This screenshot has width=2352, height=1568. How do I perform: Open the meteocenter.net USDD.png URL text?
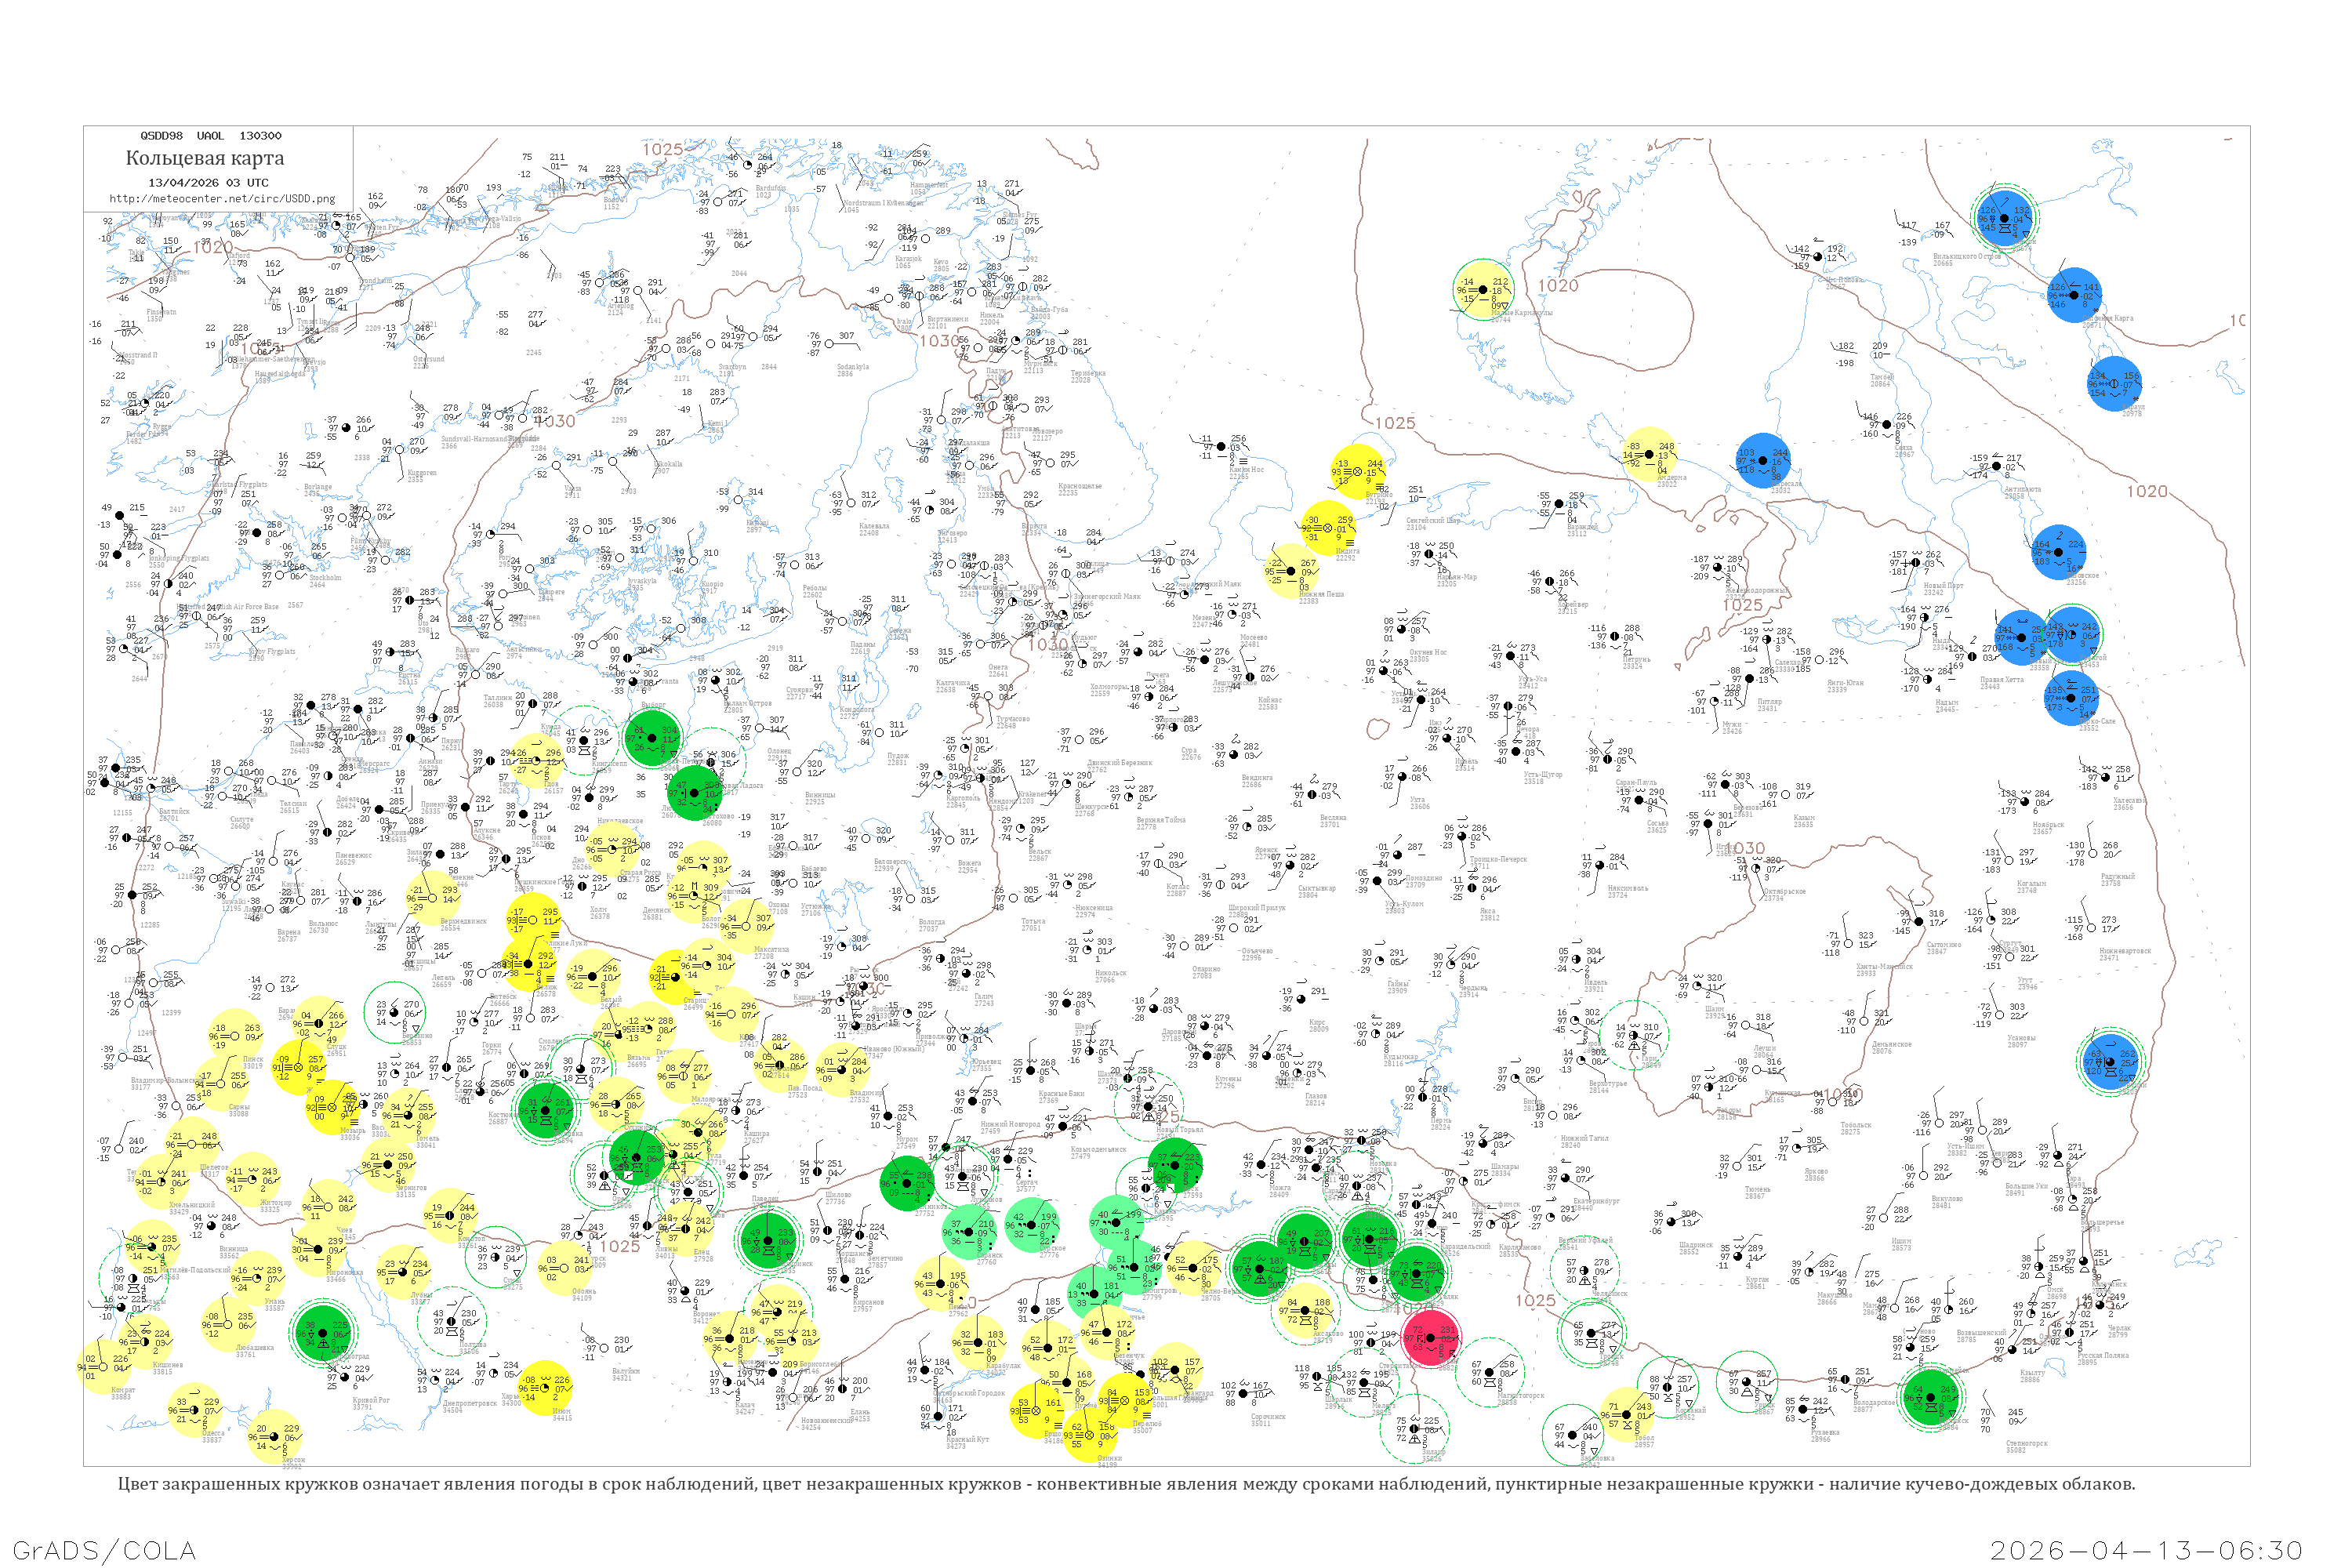click(221, 198)
